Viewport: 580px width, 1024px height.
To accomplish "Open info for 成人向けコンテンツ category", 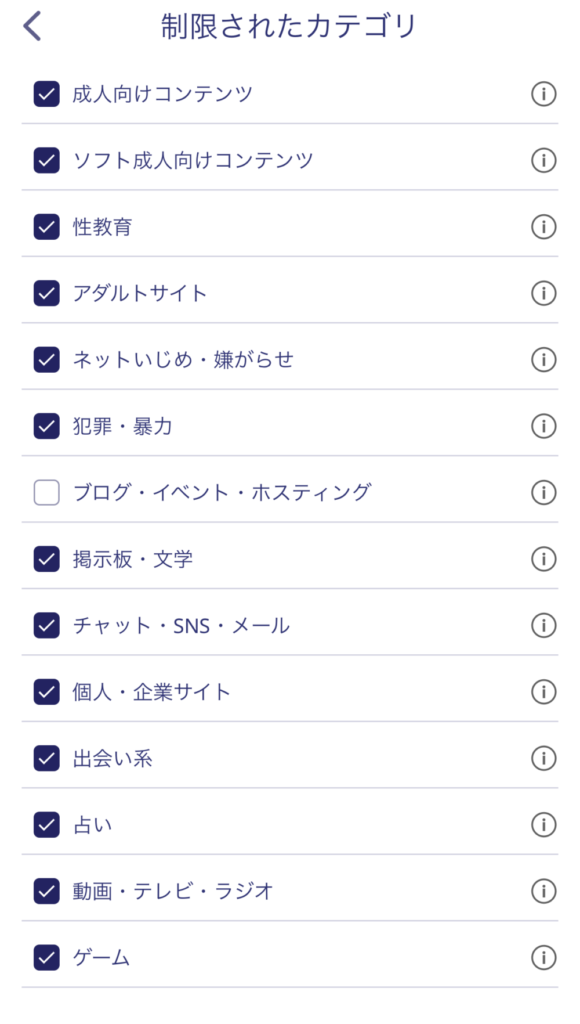I will pos(544,94).
